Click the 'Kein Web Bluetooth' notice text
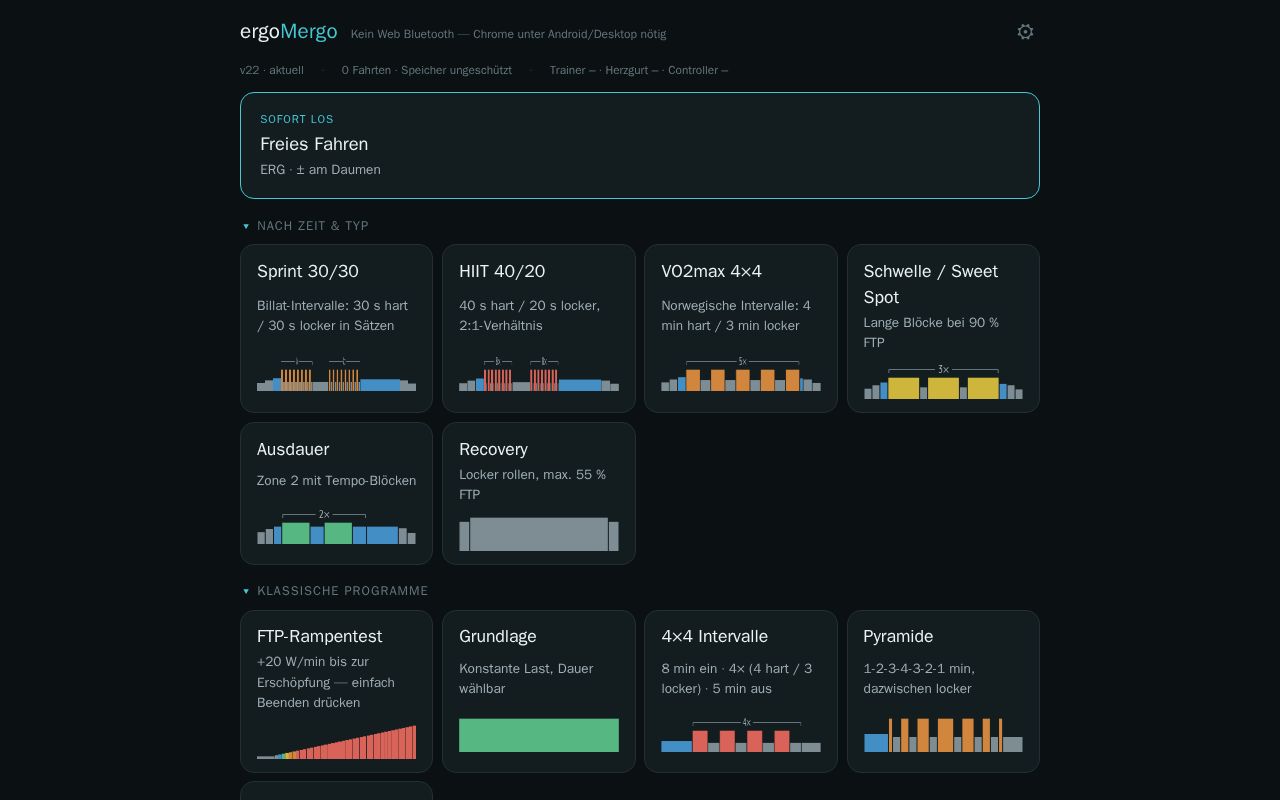Screen dimensions: 1280x800 [508, 34]
